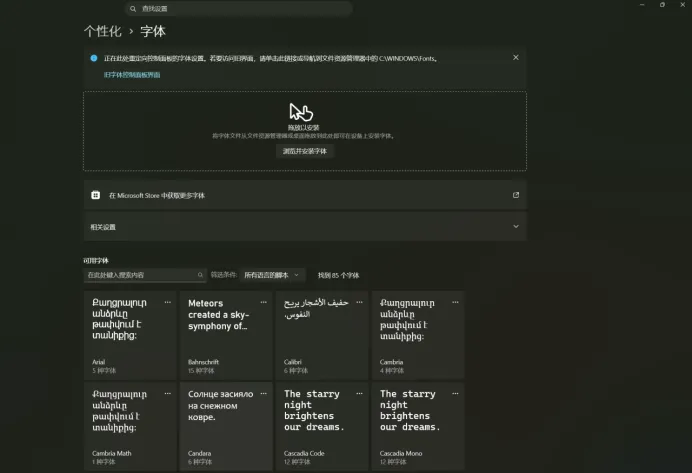Focus the top settings search field

tap(238, 9)
